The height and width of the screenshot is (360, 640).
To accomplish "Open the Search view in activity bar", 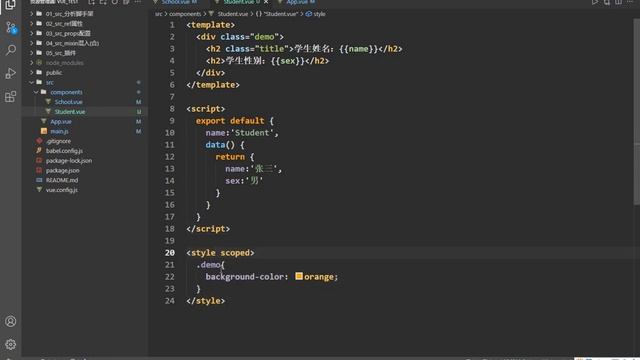I will click(11, 50).
